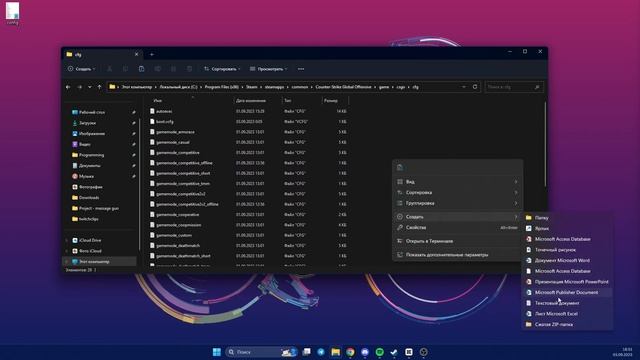Create a Текстовый документ
Screen dimensions: 640x360
[x=568, y=303]
